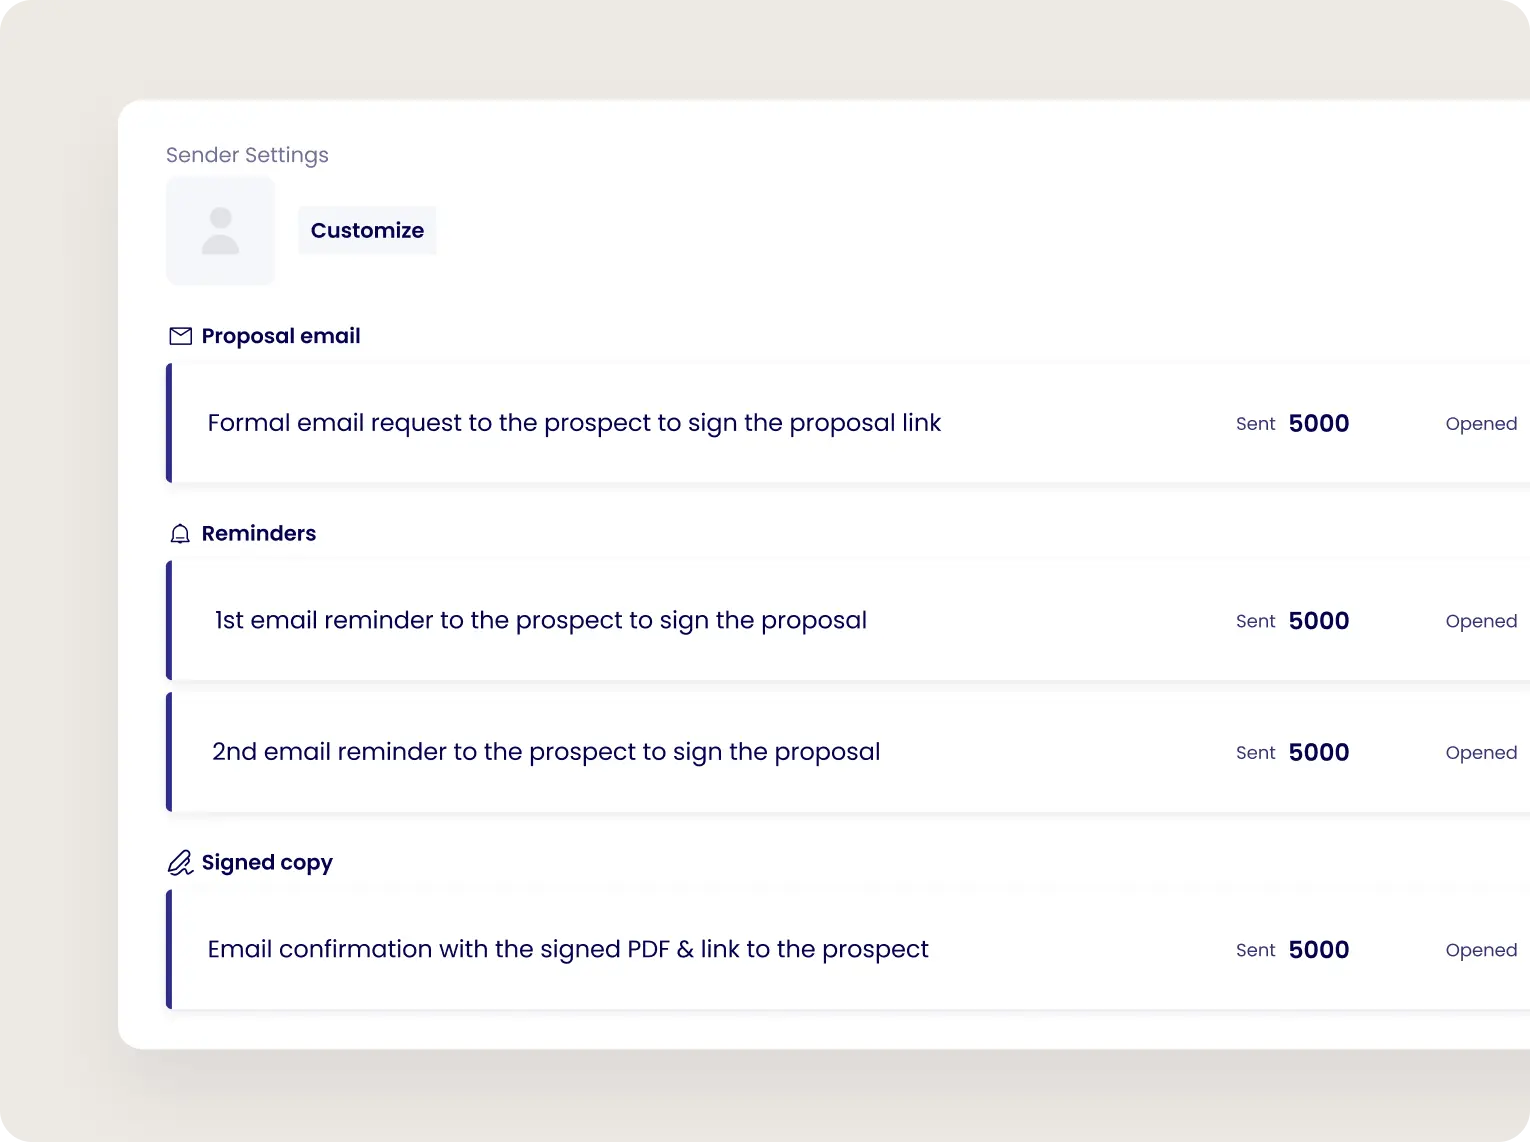This screenshot has width=1530, height=1142.
Task: Click the Customize button
Action: pyautogui.click(x=367, y=230)
